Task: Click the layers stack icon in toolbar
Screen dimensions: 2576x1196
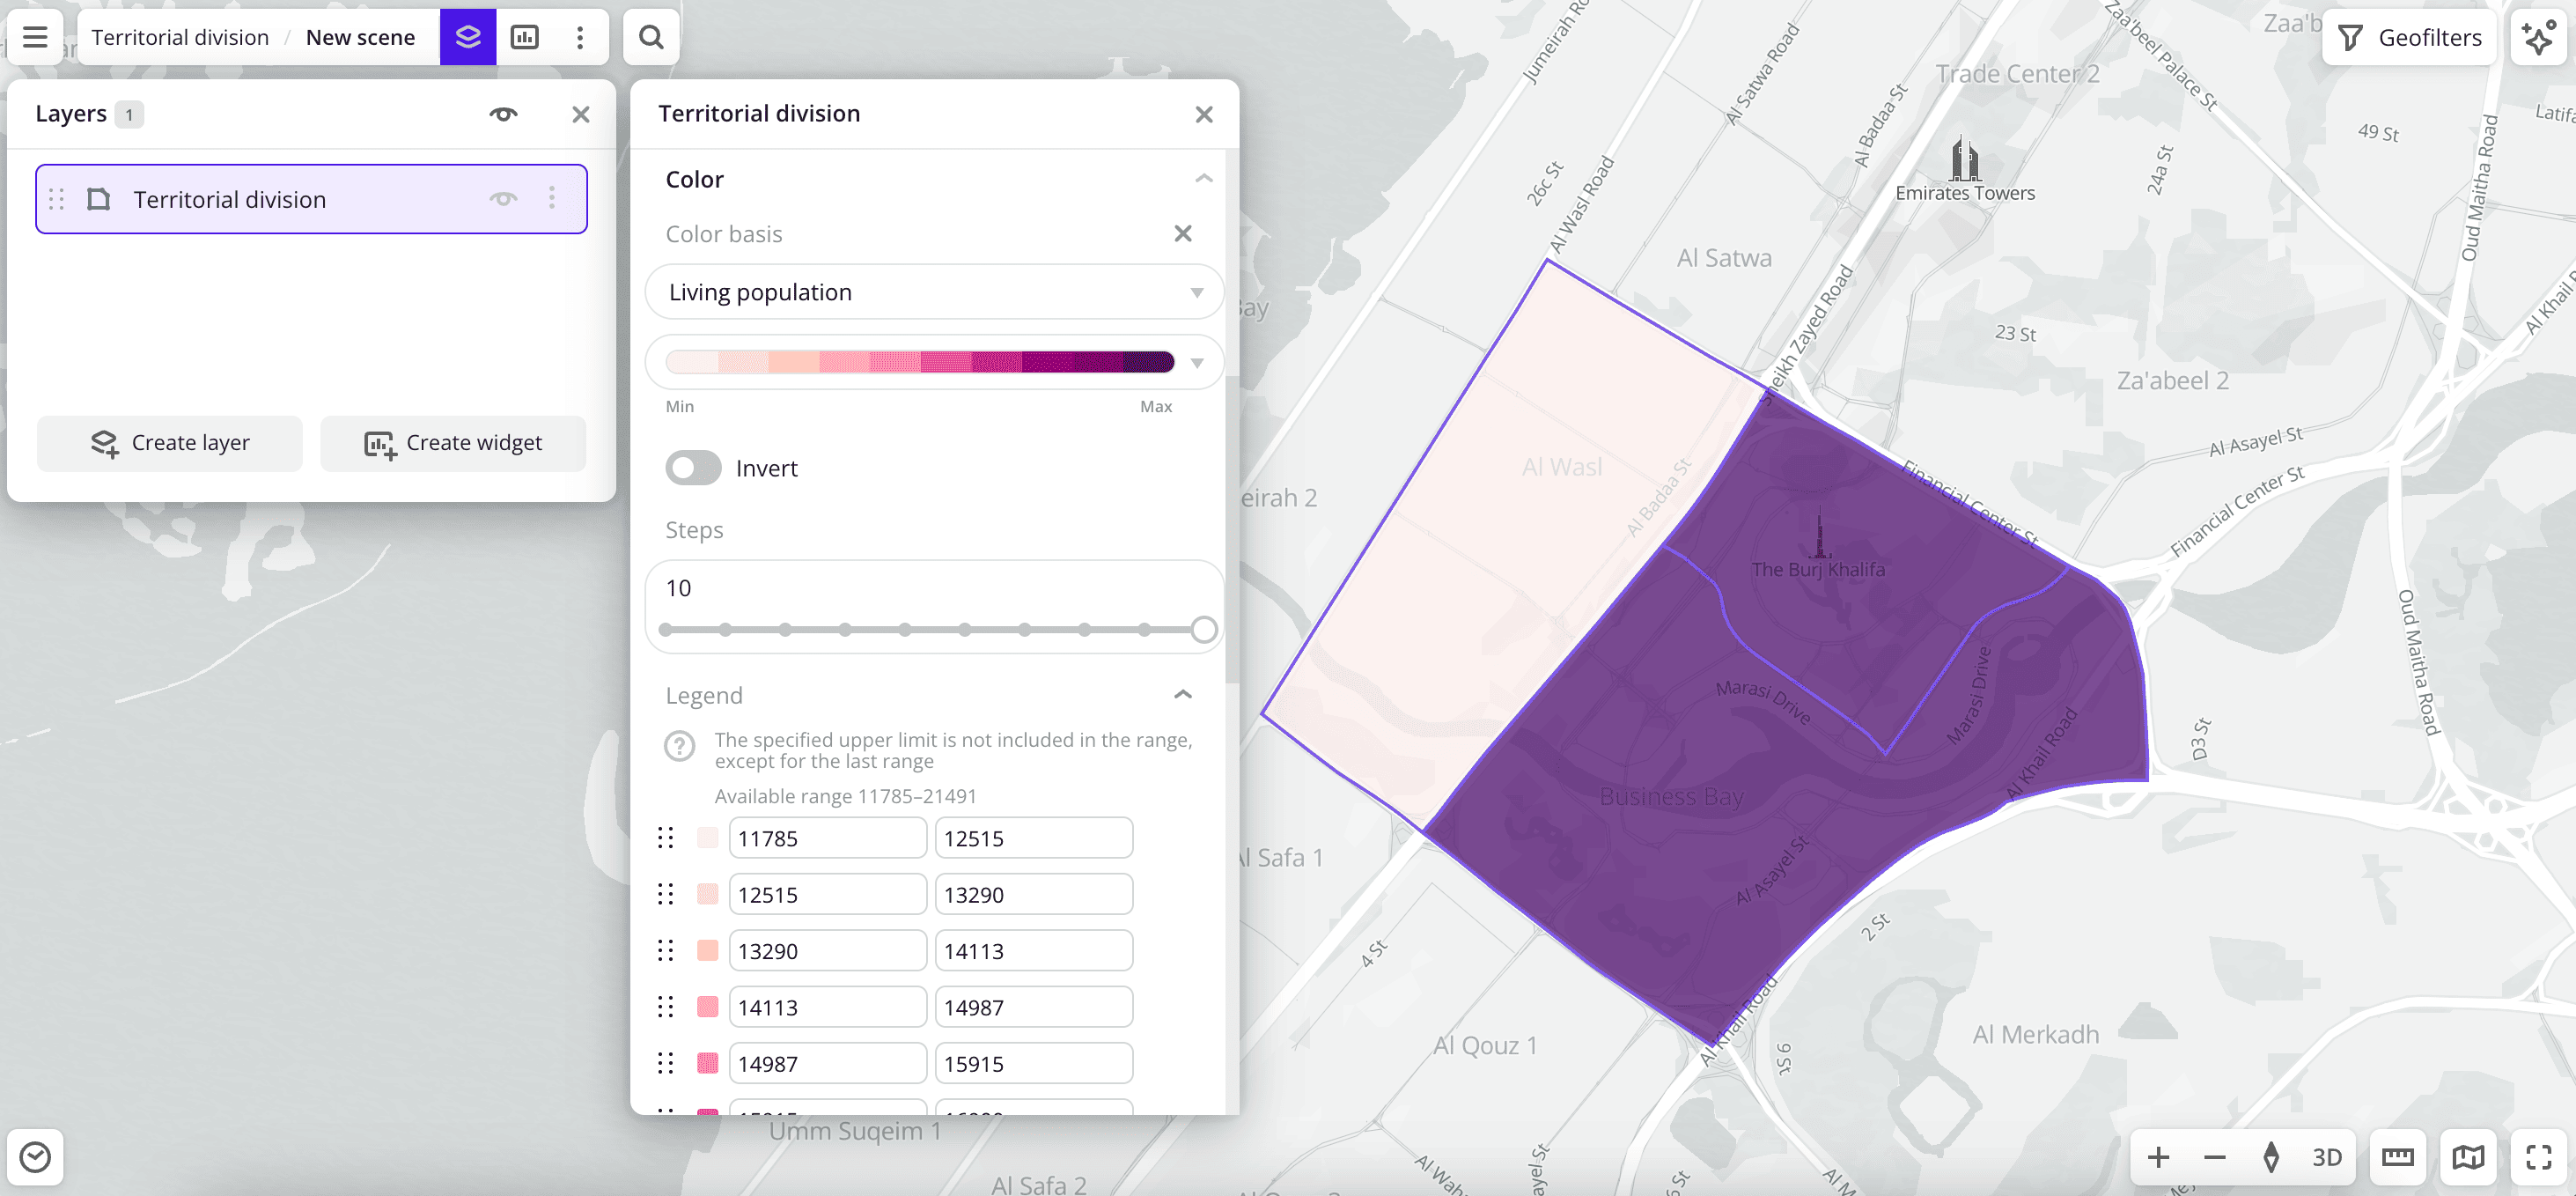Action: tap(467, 37)
